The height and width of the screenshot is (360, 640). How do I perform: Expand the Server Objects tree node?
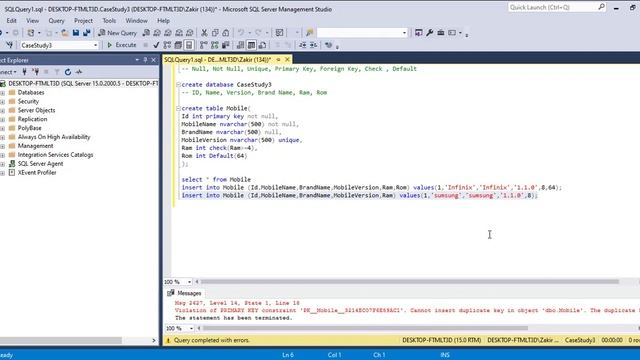point(3,111)
